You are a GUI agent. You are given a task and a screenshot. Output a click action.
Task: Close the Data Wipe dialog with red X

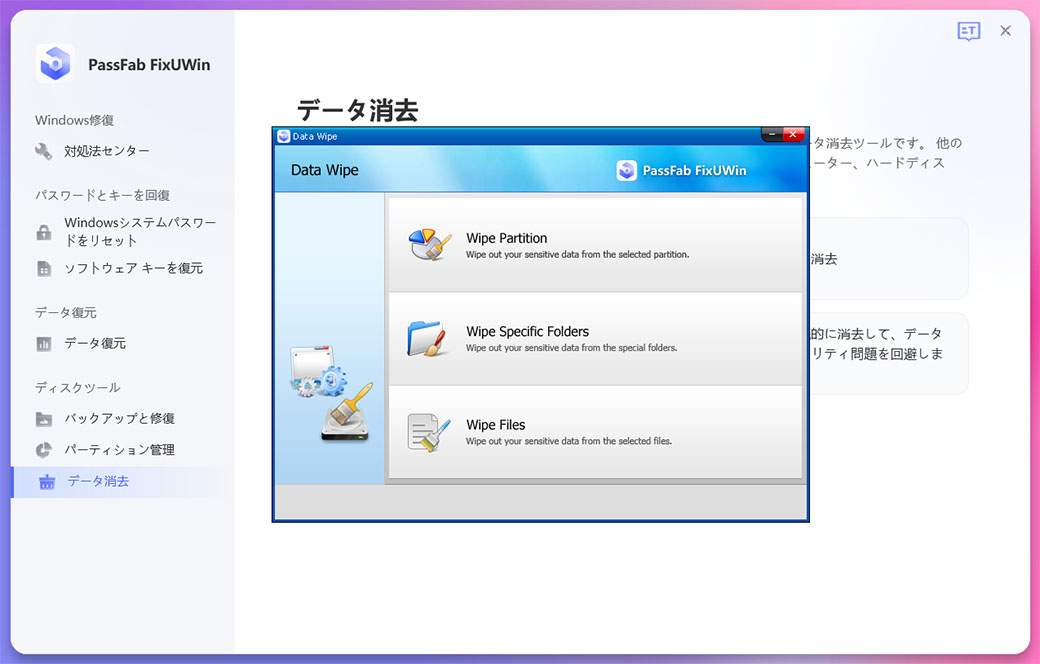tap(794, 135)
